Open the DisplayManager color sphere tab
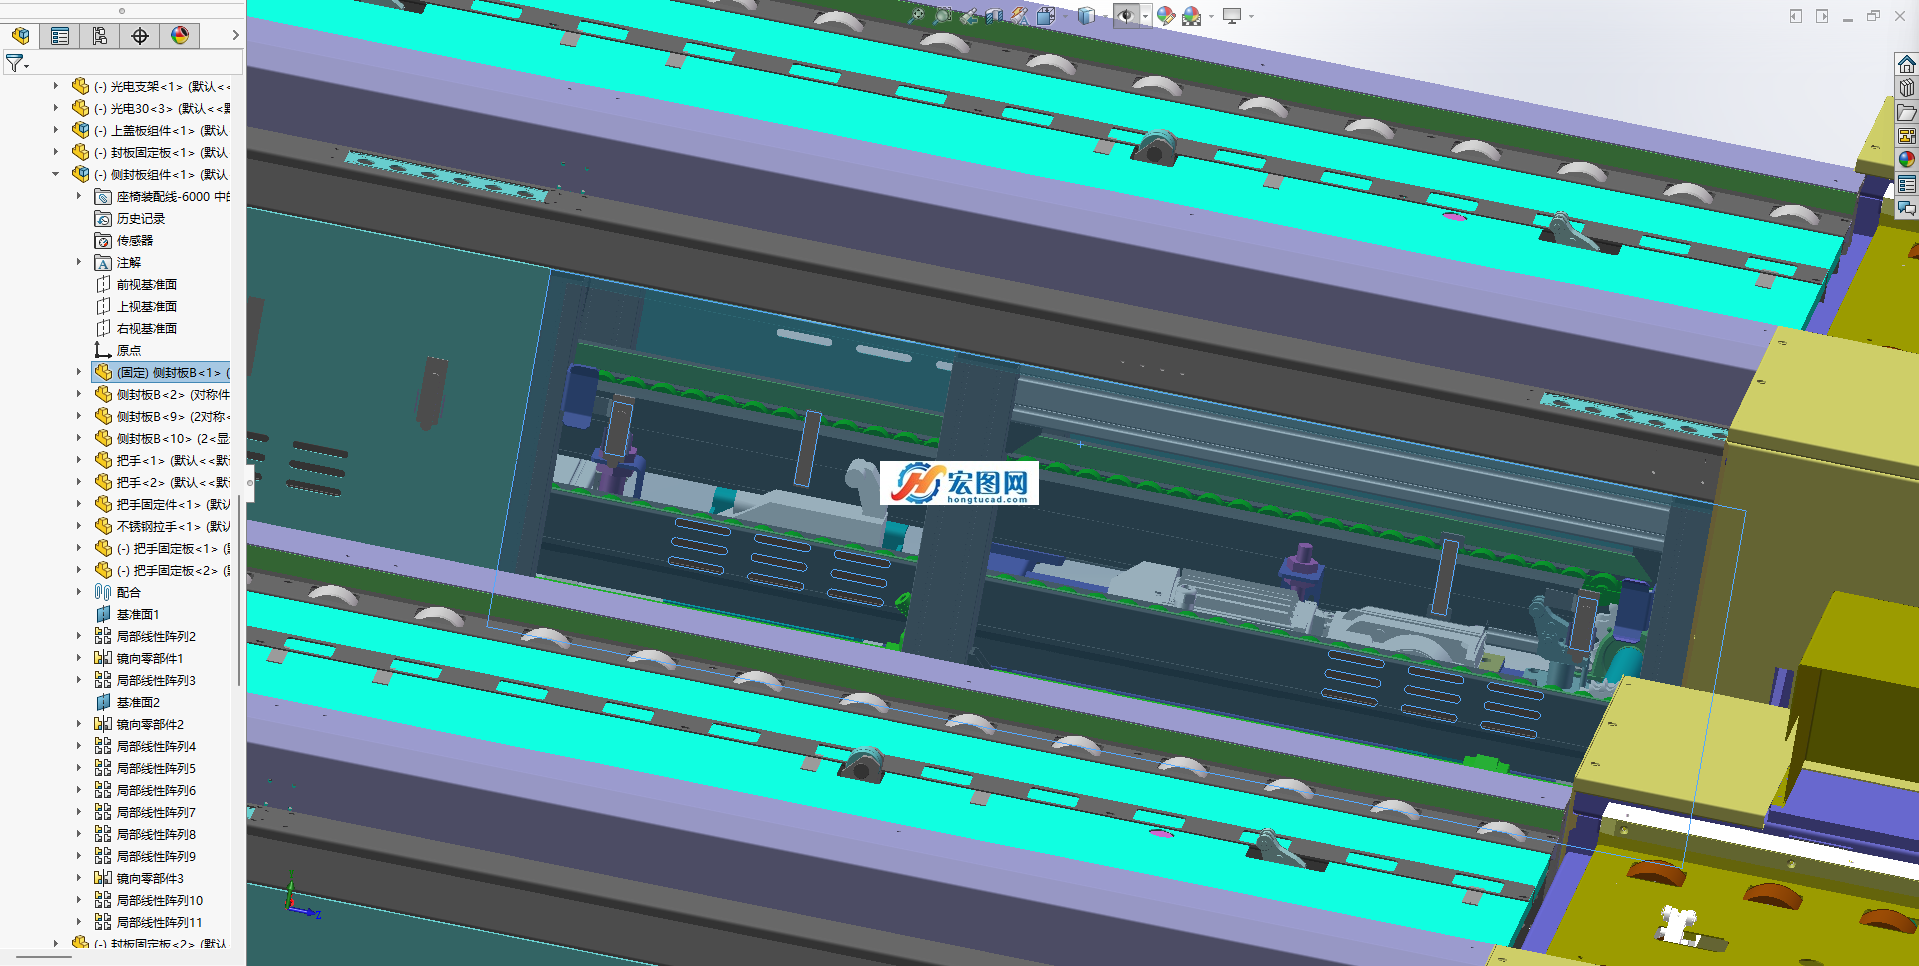This screenshot has height=966, width=1919. click(x=180, y=36)
